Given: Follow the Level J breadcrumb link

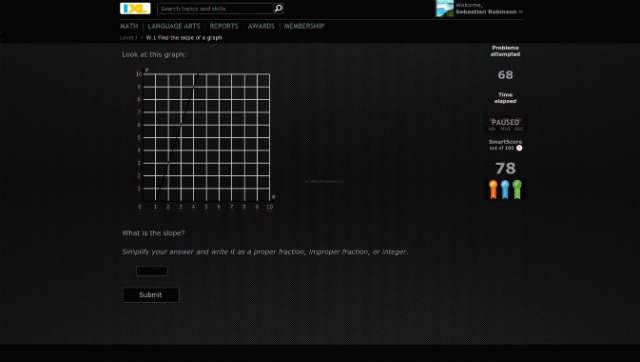Looking at the screenshot, I should click(128, 38).
